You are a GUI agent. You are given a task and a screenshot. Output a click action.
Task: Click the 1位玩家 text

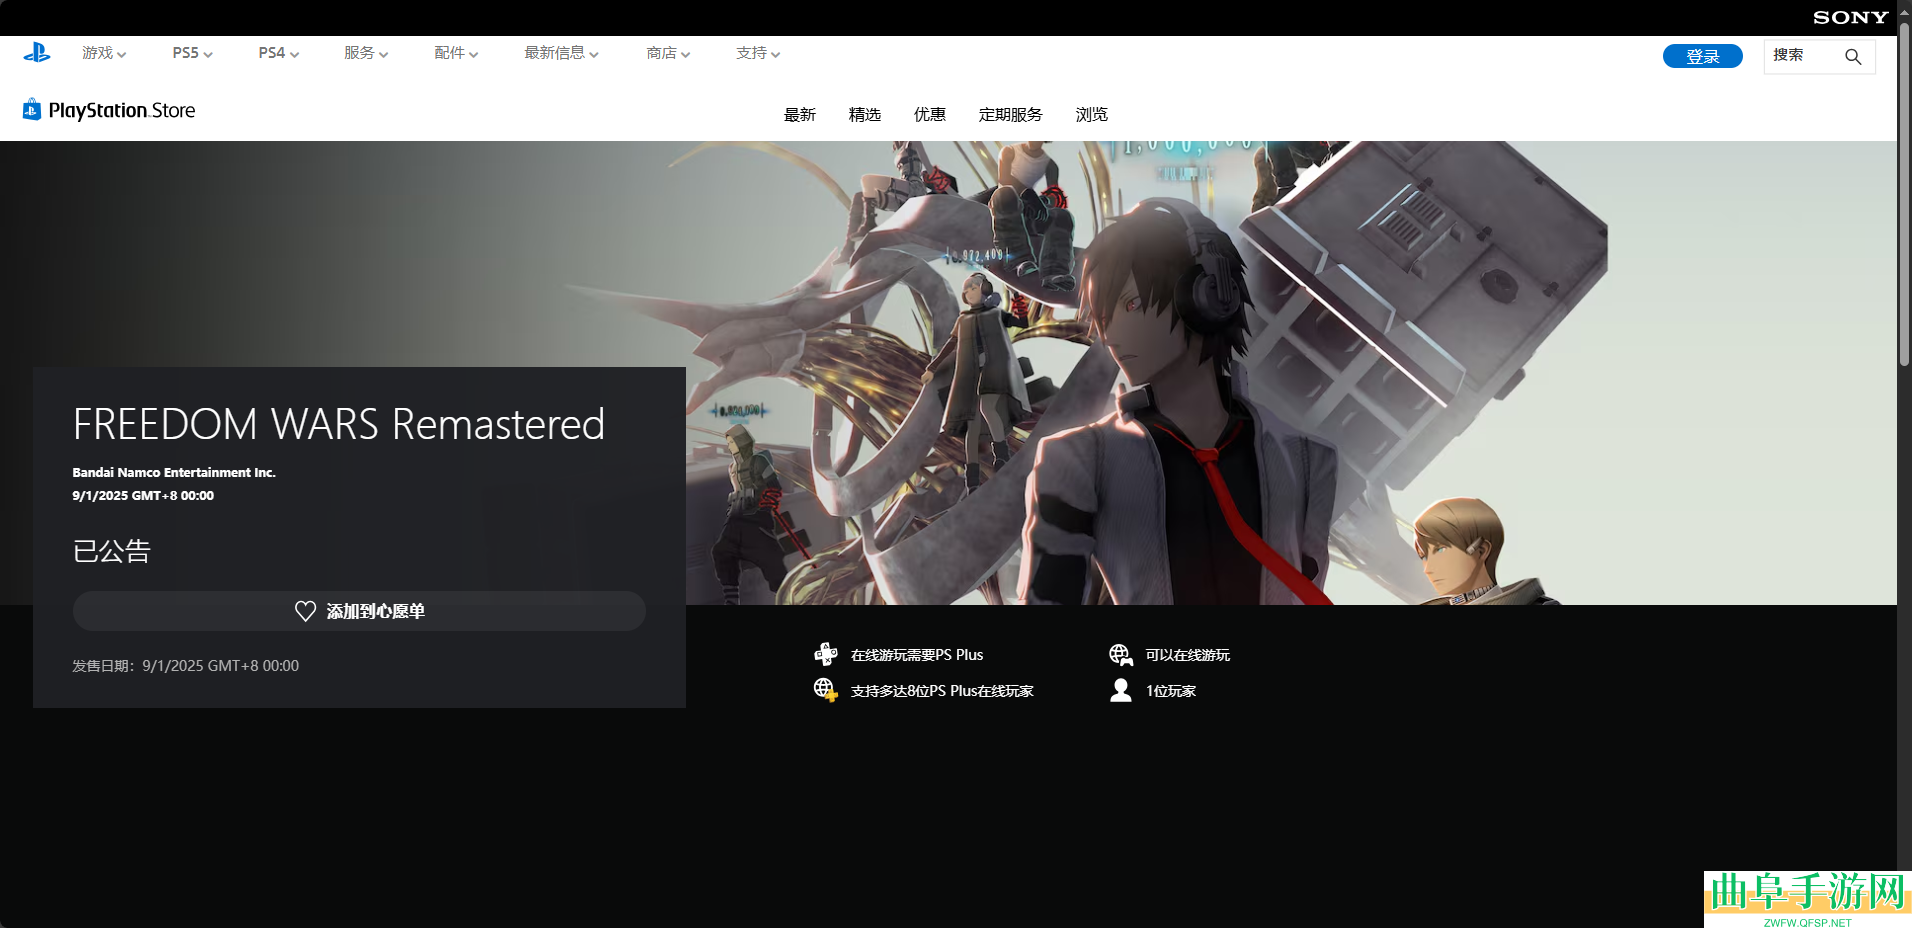click(x=1171, y=691)
